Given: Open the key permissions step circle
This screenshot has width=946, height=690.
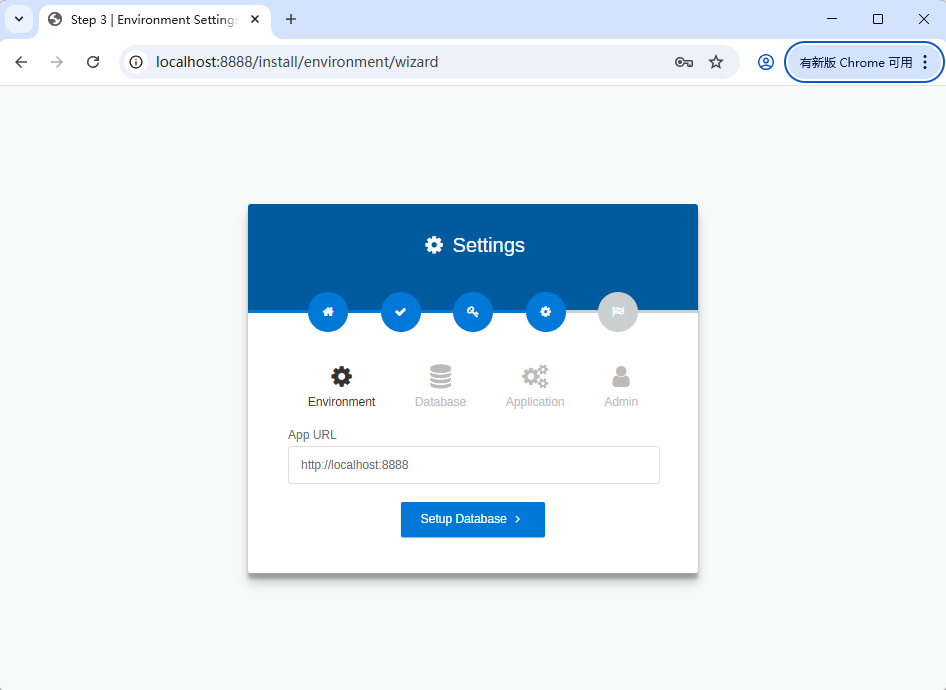Looking at the screenshot, I should click(x=473, y=312).
